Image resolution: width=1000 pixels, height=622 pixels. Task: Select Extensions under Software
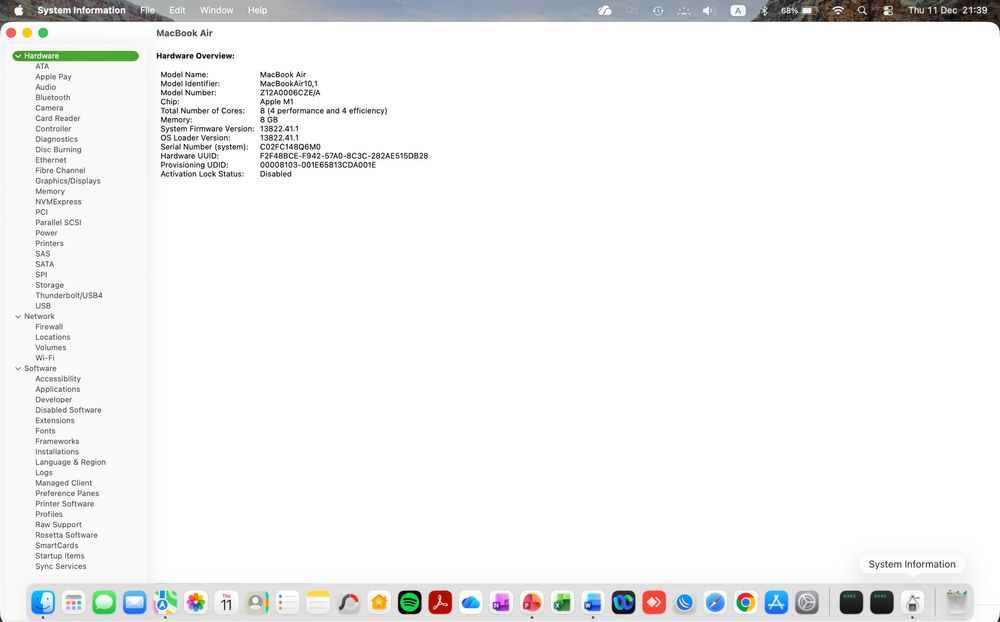pyautogui.click(x=55, y=420)
